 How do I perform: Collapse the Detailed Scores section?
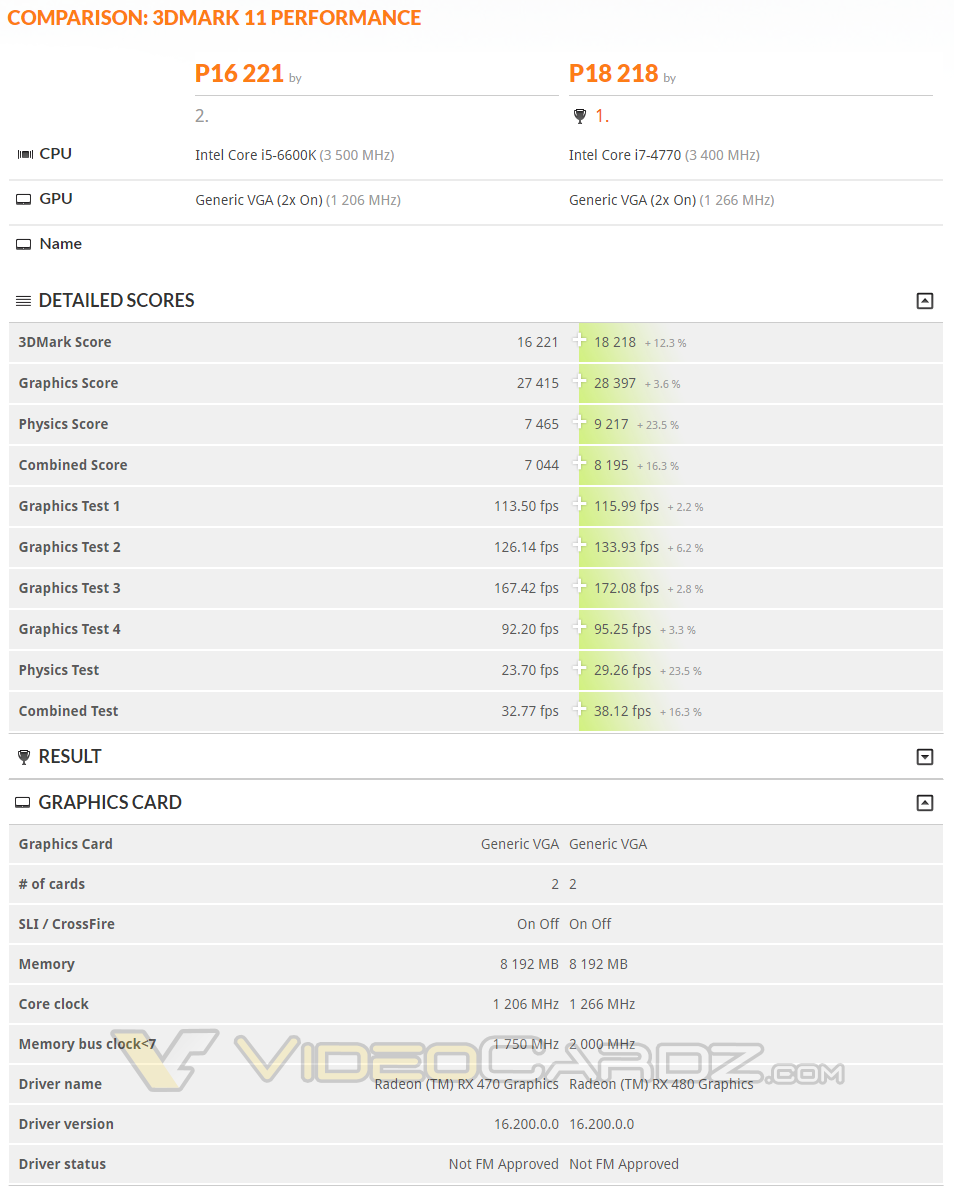point(925,301)
